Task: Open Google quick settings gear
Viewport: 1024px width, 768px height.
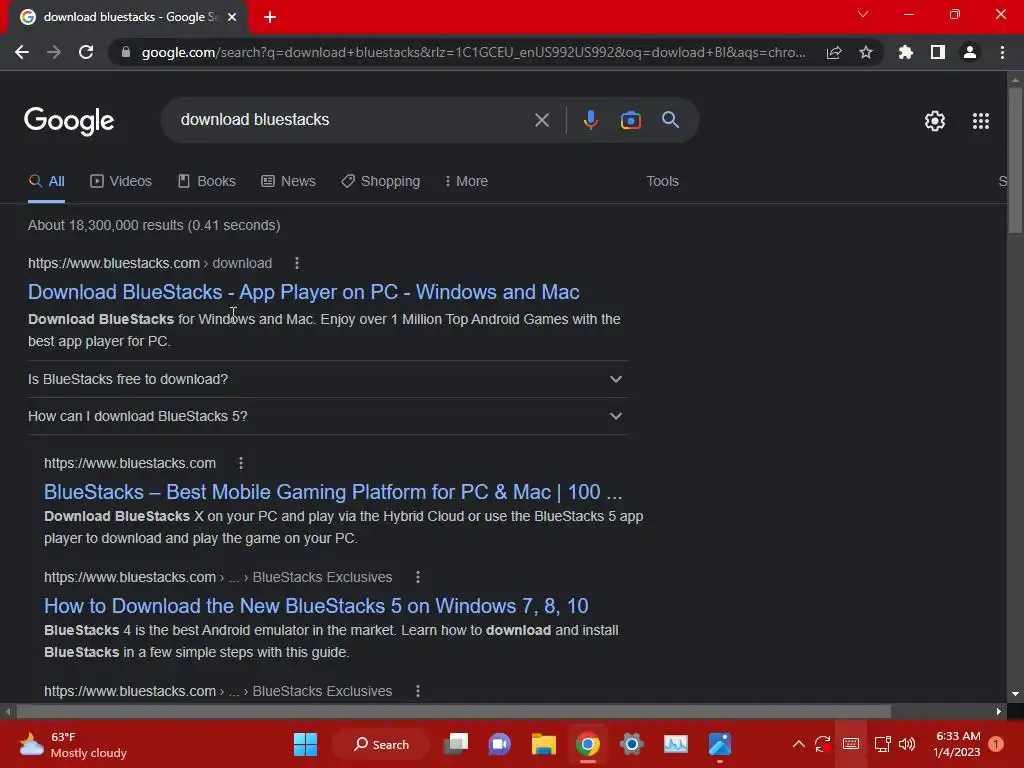Action: tap(935, 121)
